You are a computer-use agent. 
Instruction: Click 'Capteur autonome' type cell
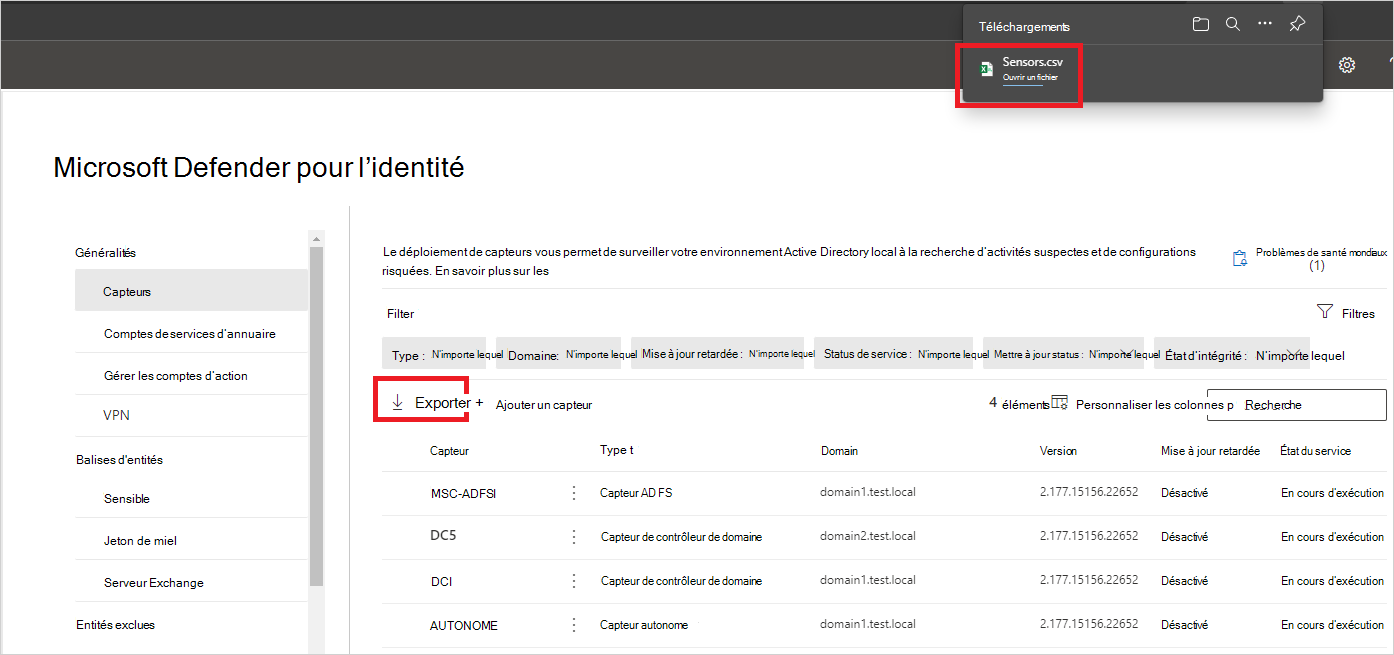pyautogui.click(x=644, y=625)
